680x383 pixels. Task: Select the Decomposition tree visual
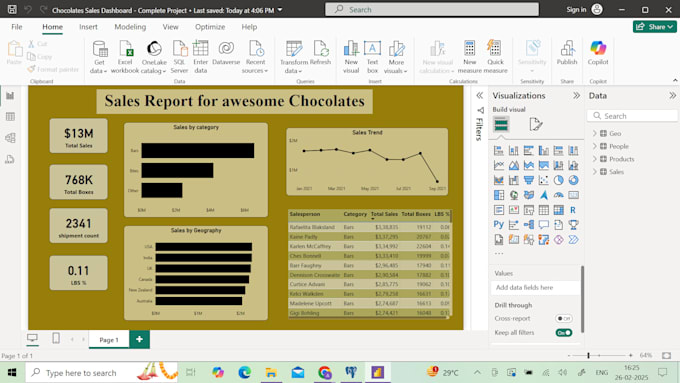pyautogui.click(x=529, y=225)
